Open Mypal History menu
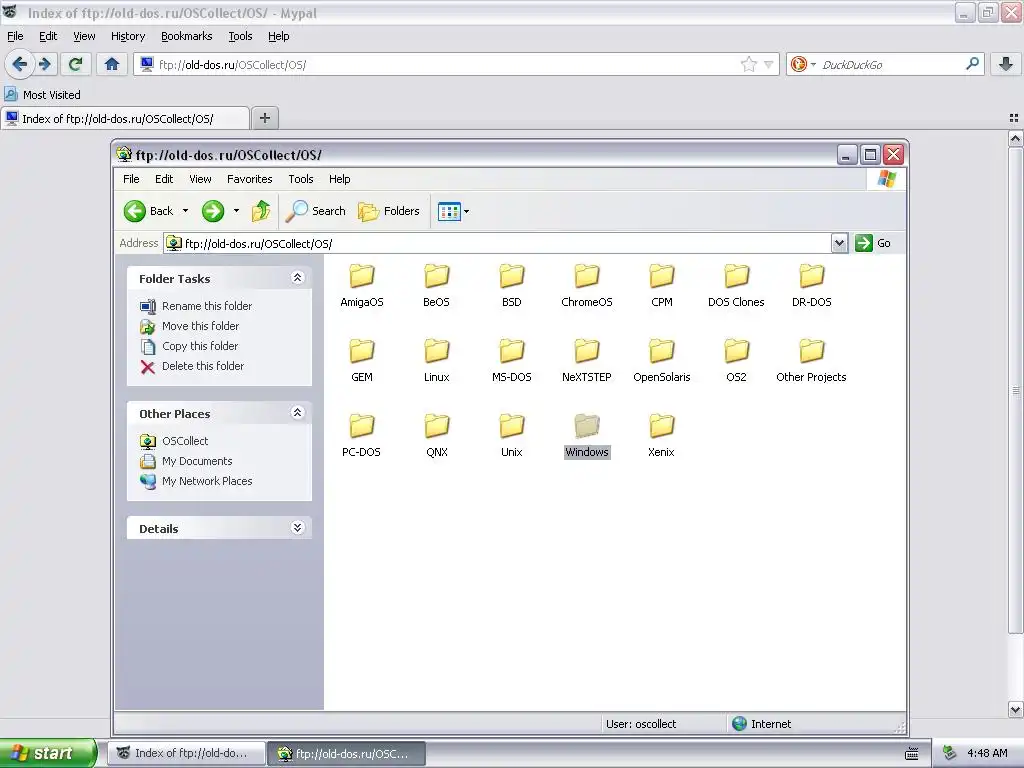This screenshot has width=1024, height=768. click(x=128, y=37)
